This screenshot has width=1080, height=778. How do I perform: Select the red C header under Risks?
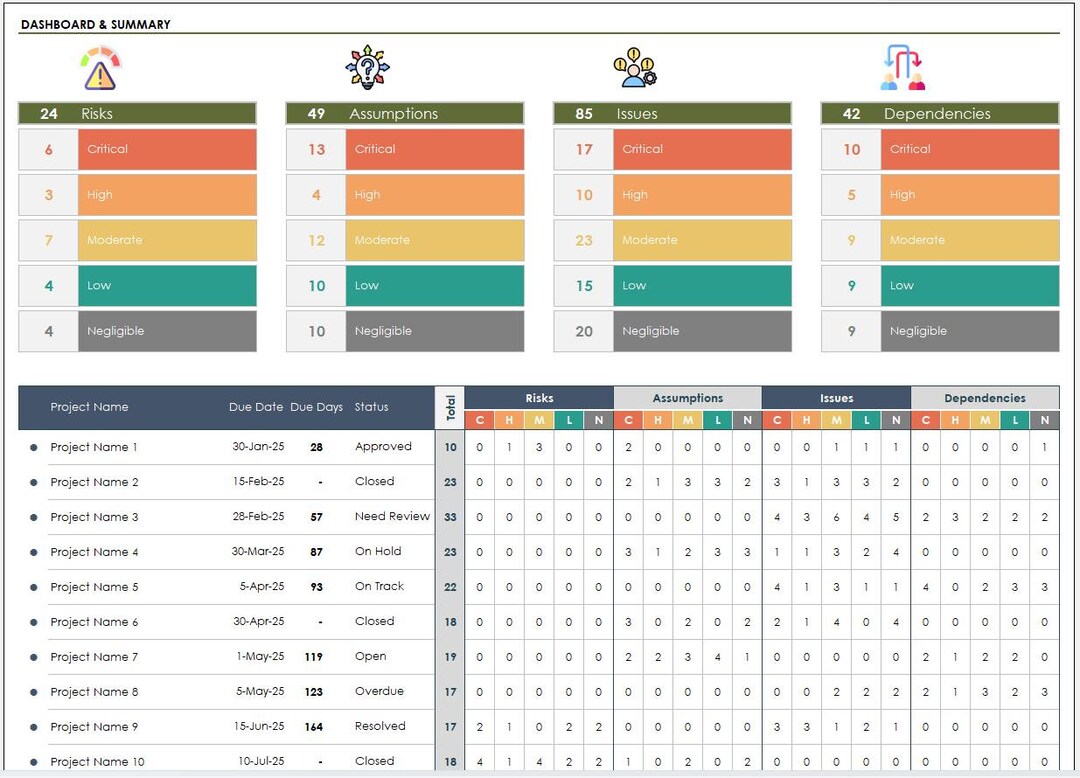[x=480, y=419]
